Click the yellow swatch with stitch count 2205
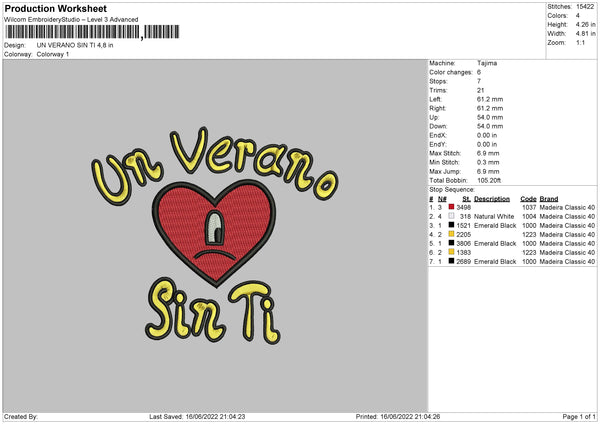The height and width of the screenshot is (424, 600). click(452, 234)
